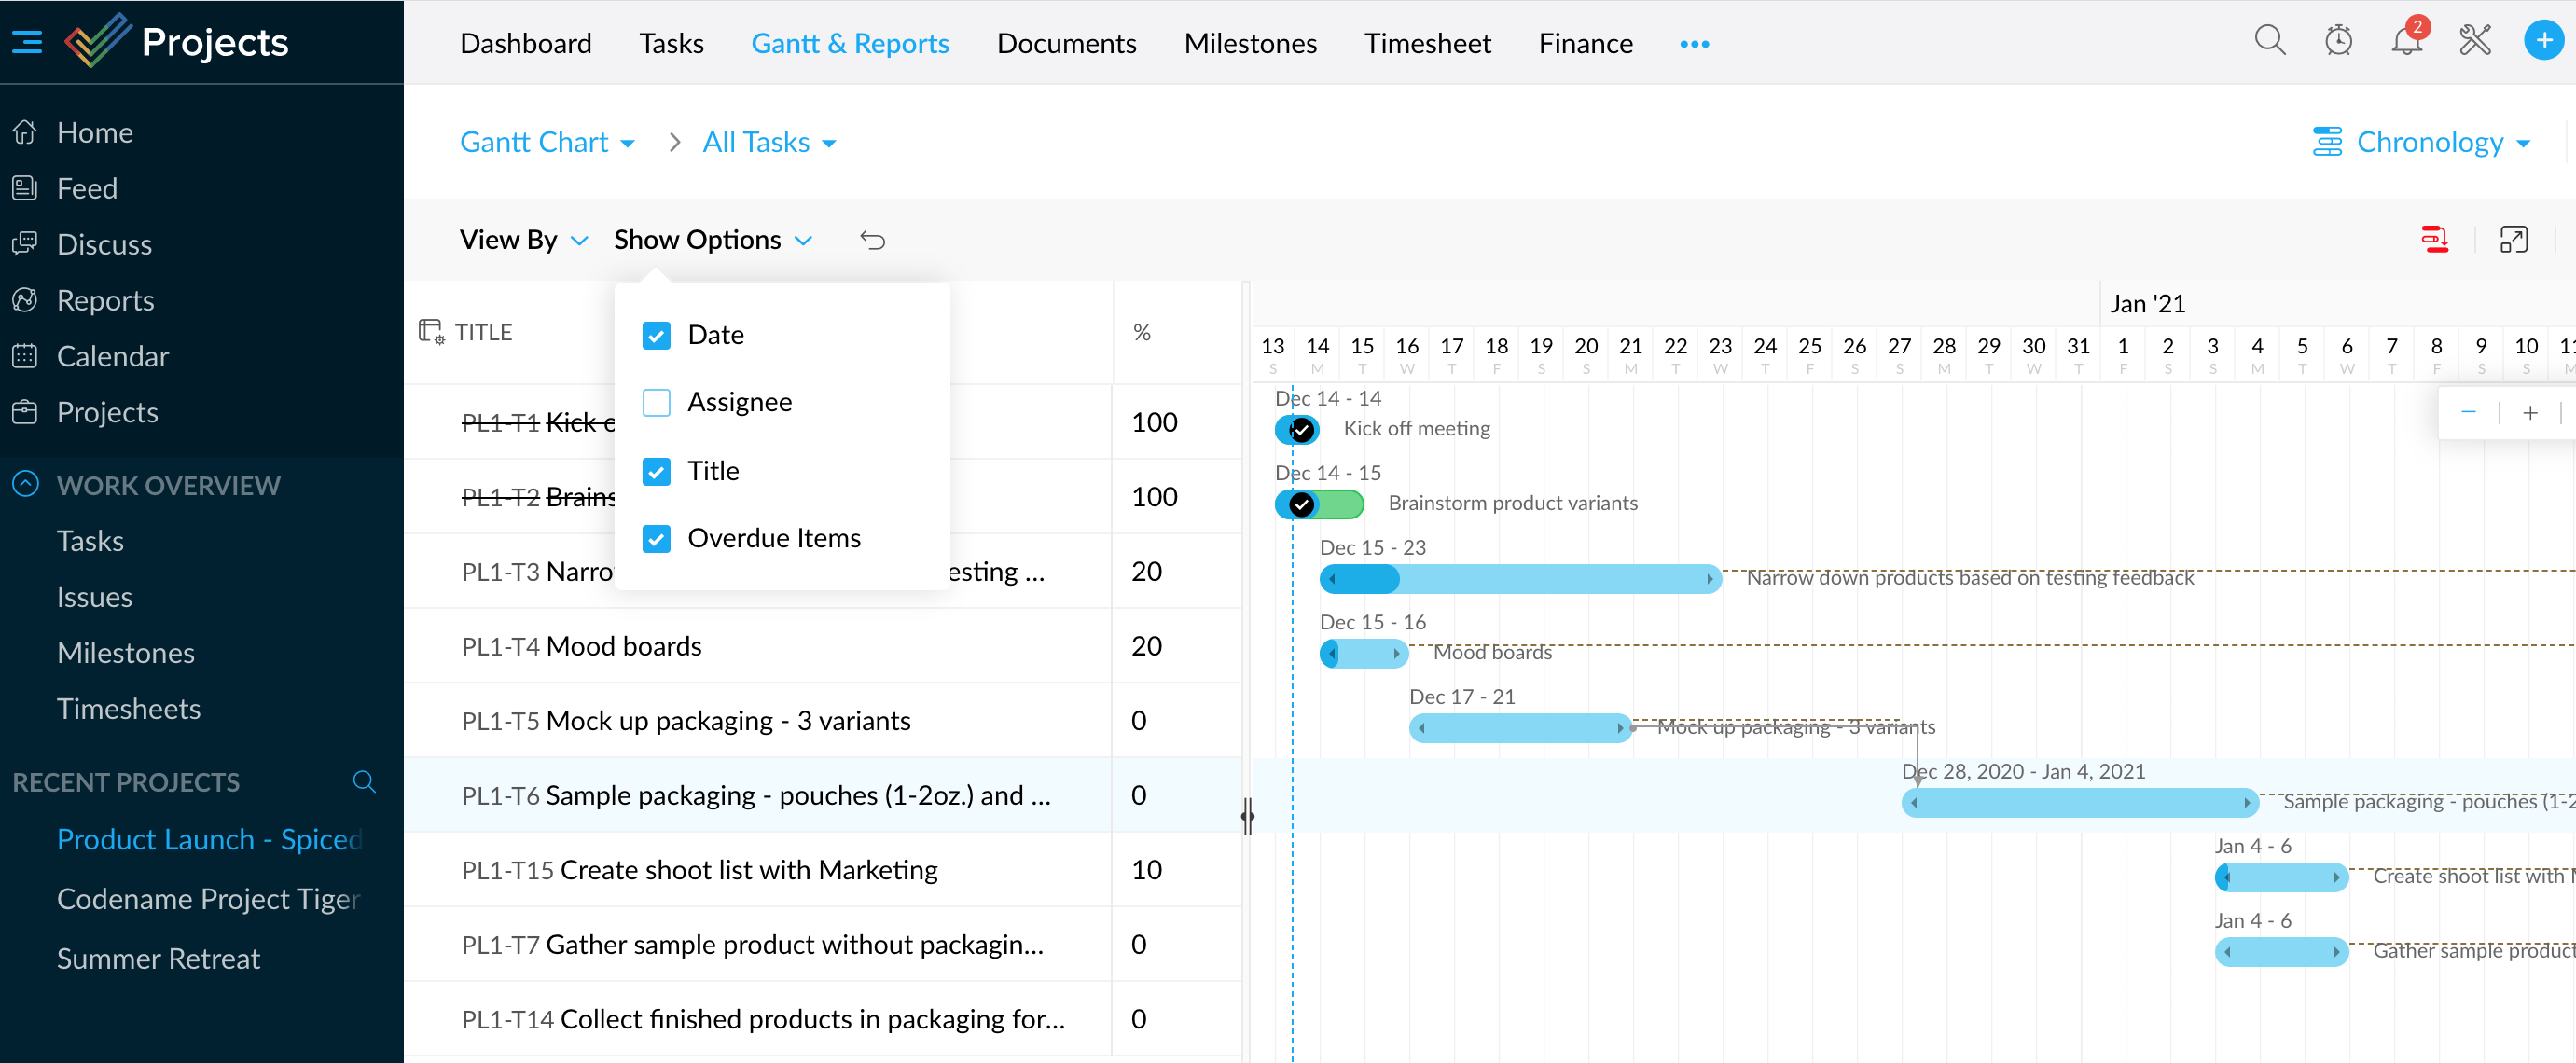Collapse the Work Overview section
Image resolution: width=2576 pixels, height=1063 pixels.
pyautogui.click(x=27, y=485)
